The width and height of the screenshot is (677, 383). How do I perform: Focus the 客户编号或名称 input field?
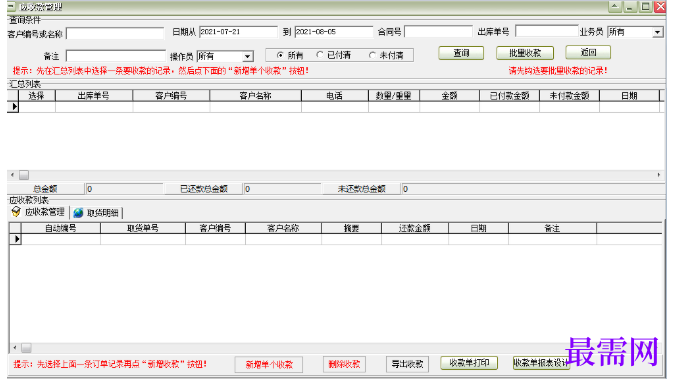coord(115,33)
